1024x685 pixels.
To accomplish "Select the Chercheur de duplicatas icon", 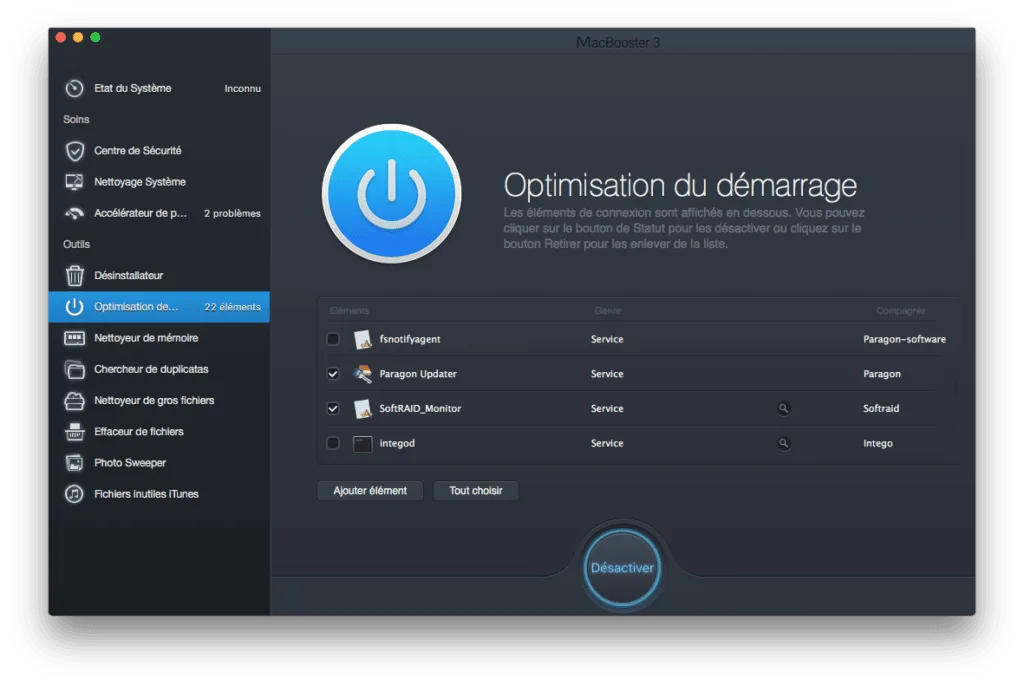I will click(74, 369).
